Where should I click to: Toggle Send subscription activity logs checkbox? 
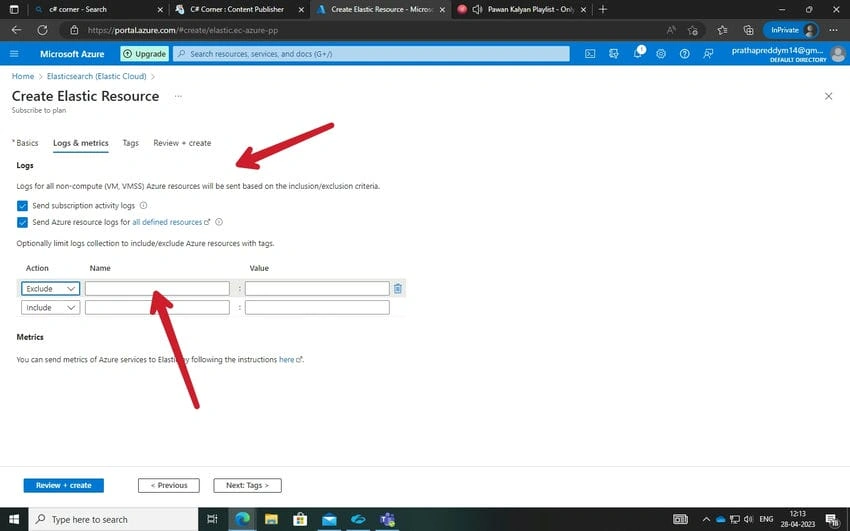click(22, 205)
